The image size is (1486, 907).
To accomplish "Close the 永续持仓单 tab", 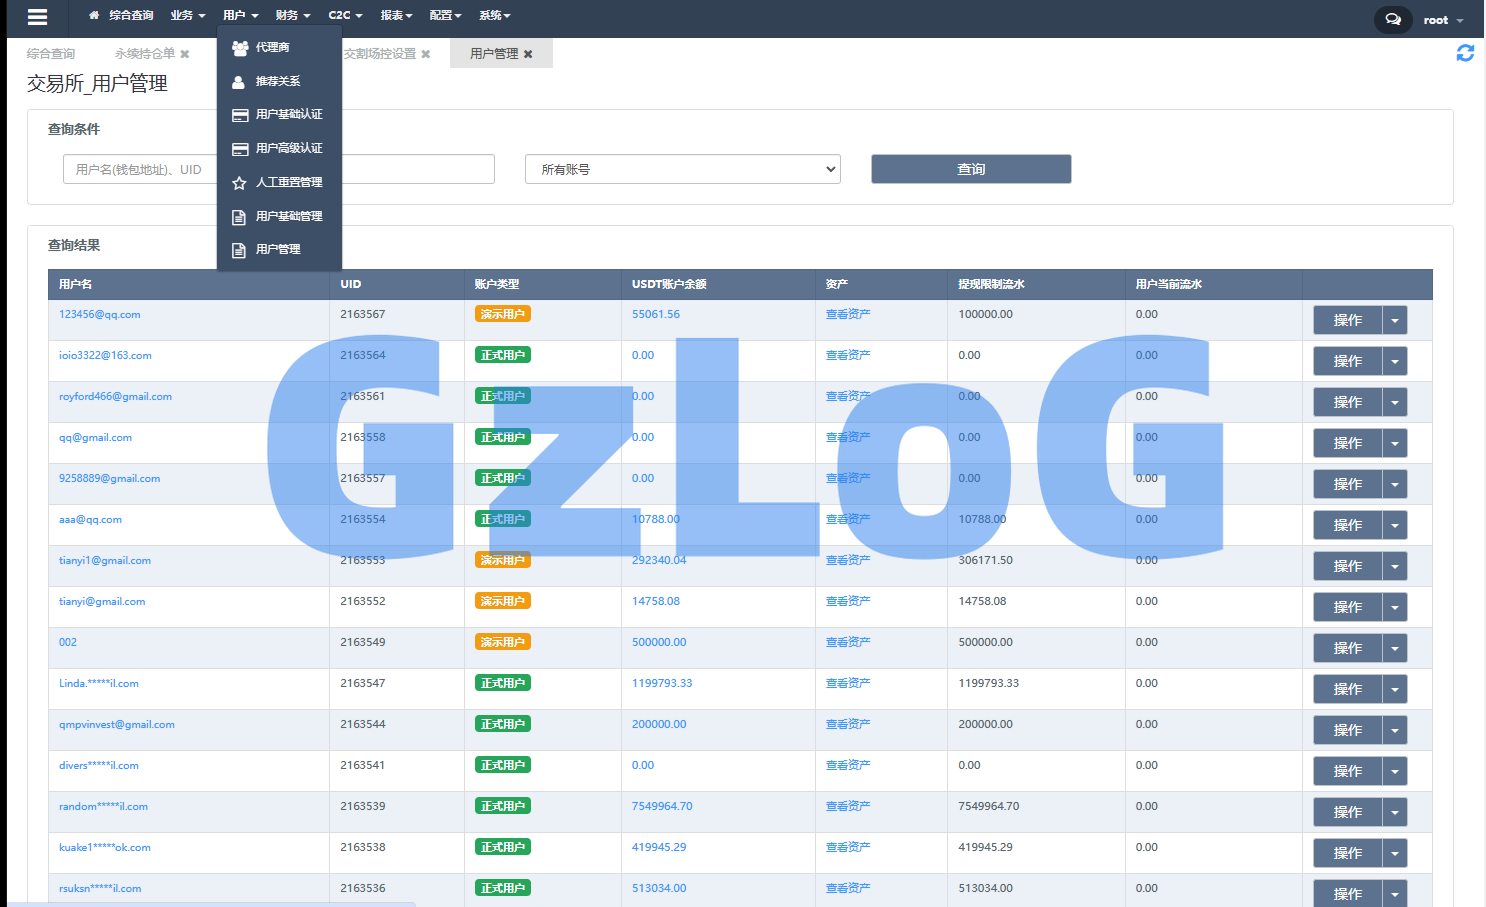I will 184,54.
